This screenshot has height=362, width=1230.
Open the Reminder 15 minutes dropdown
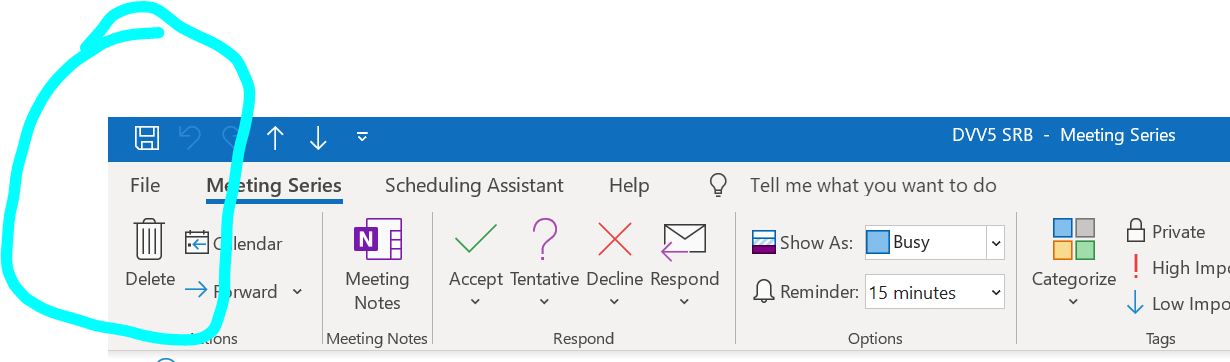[935, 293]
